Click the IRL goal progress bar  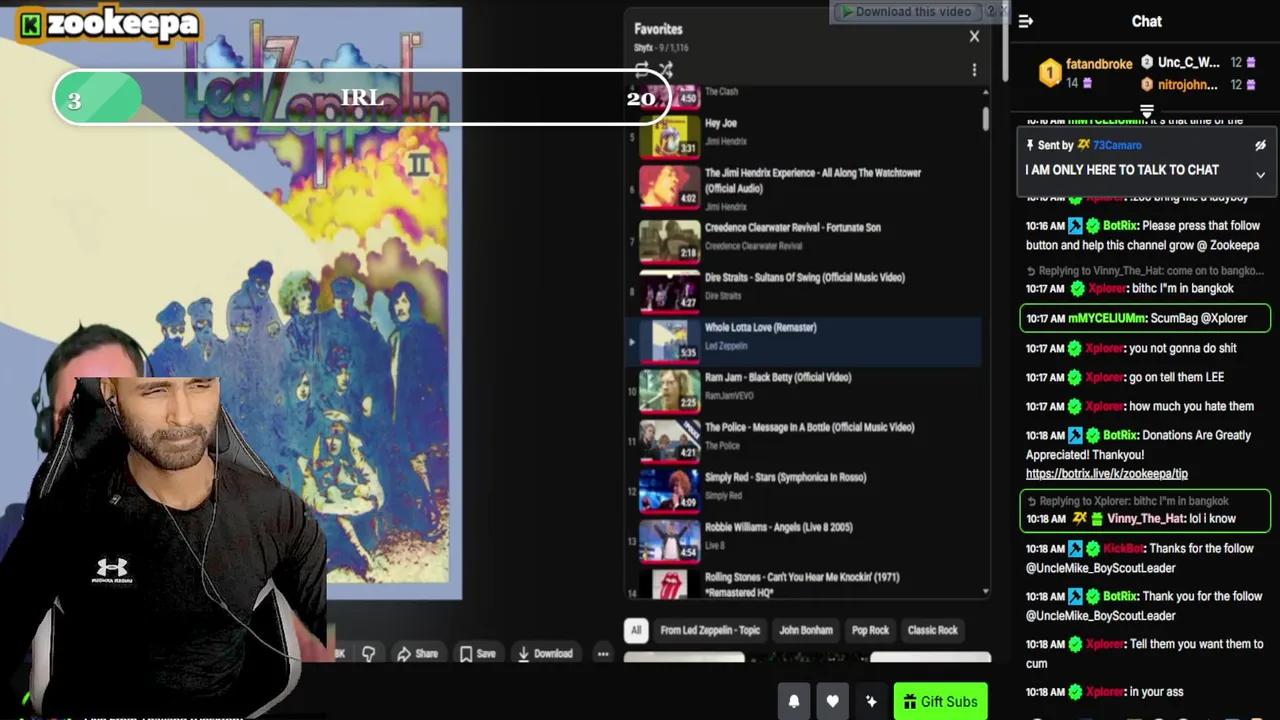coord(362,98)
